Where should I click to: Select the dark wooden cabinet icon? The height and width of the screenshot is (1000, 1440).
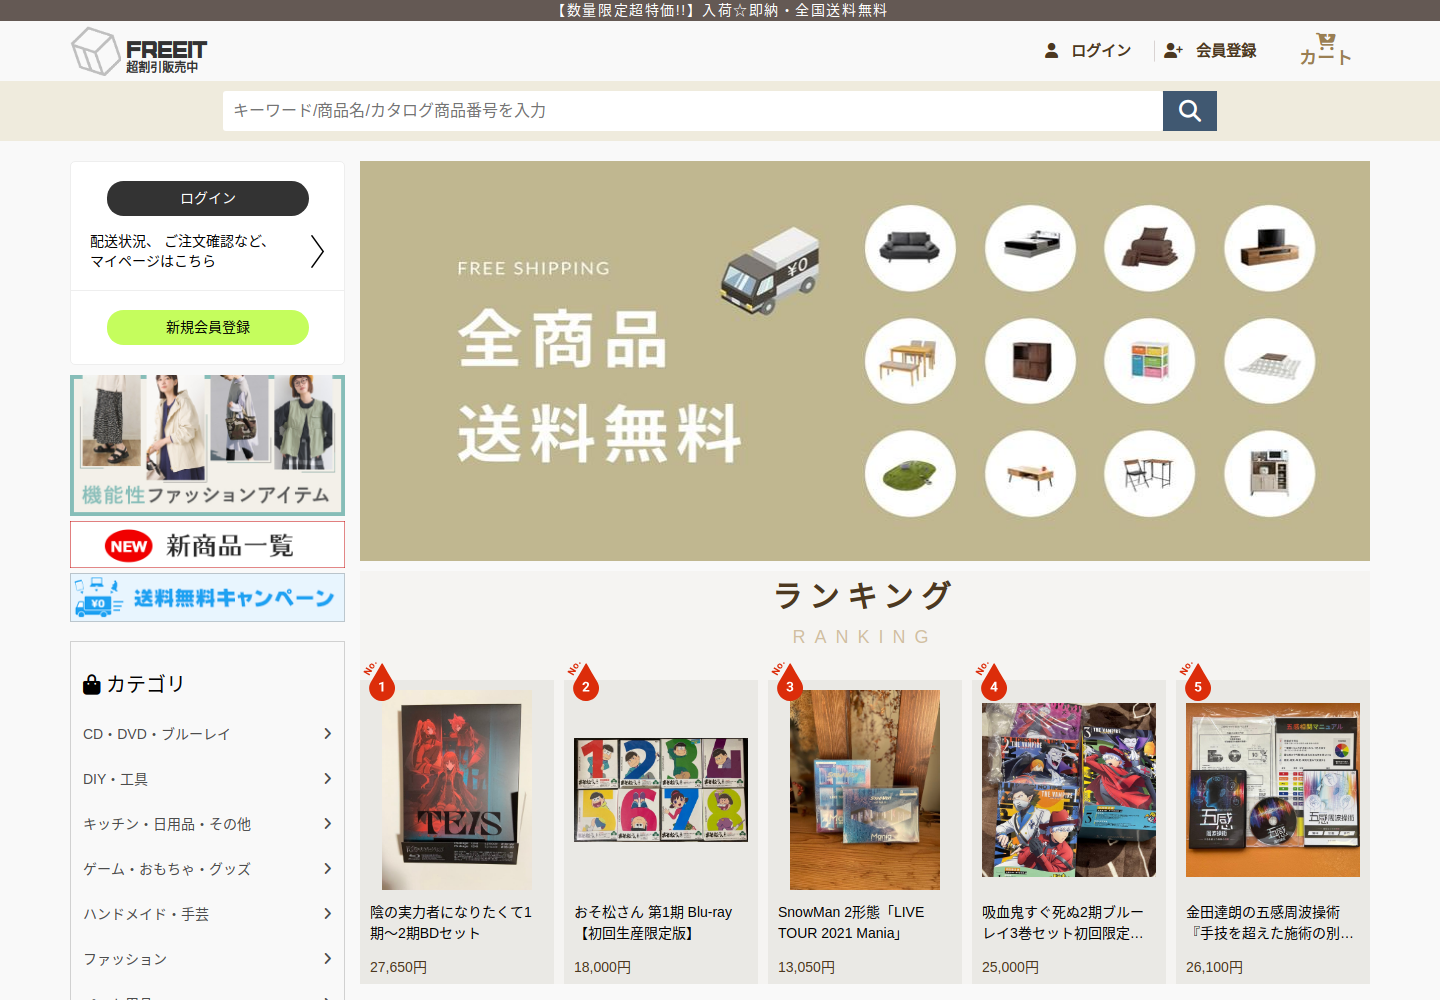[1030, 361]
